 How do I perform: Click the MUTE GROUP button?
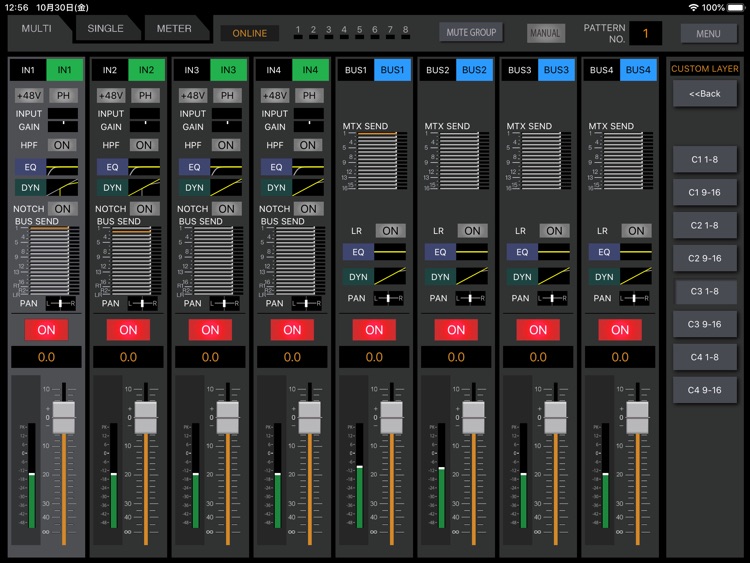point(471,33)
